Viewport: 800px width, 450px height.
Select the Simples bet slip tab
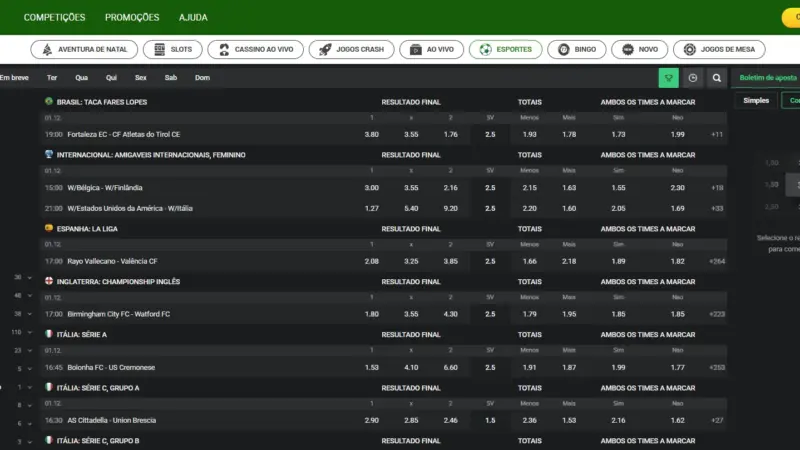coord(756,101)
